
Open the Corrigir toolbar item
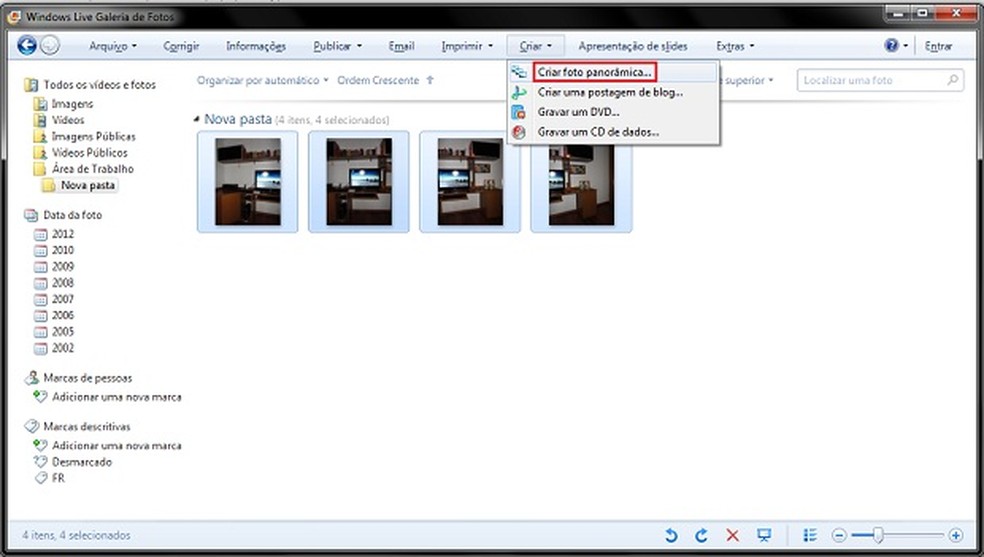coord(181,46)
